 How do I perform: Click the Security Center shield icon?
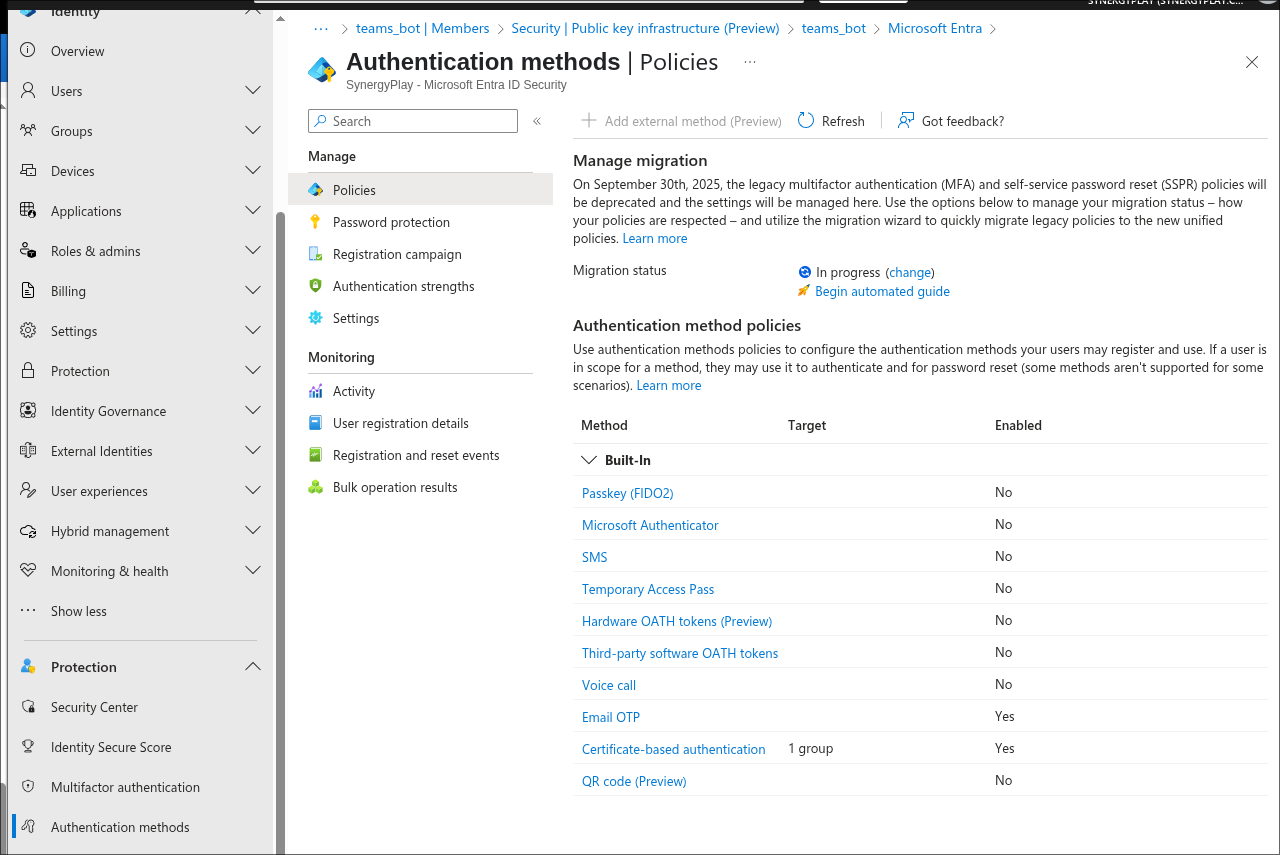[x=29, y=707]
